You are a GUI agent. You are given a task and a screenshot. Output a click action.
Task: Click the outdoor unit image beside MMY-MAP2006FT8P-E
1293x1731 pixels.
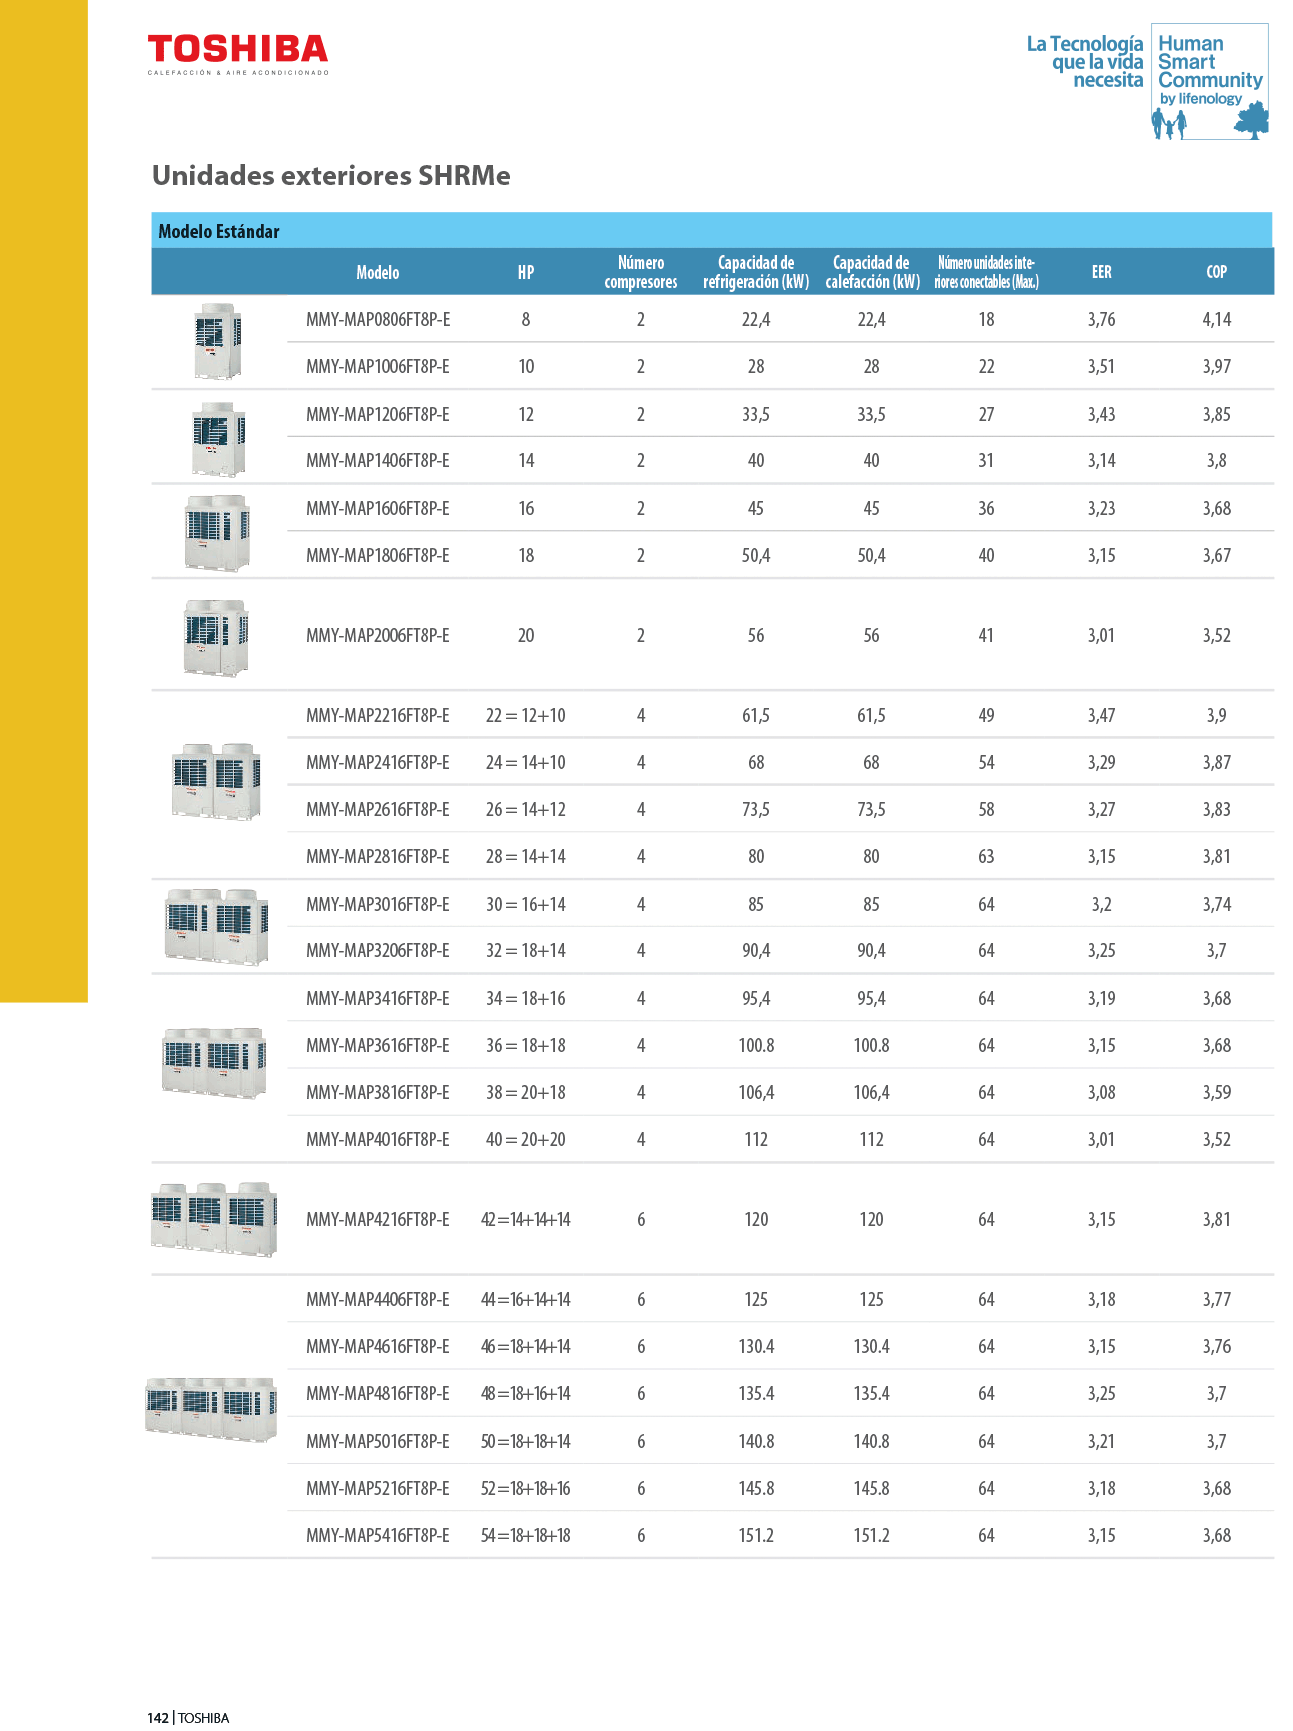[x=216, y=637]
